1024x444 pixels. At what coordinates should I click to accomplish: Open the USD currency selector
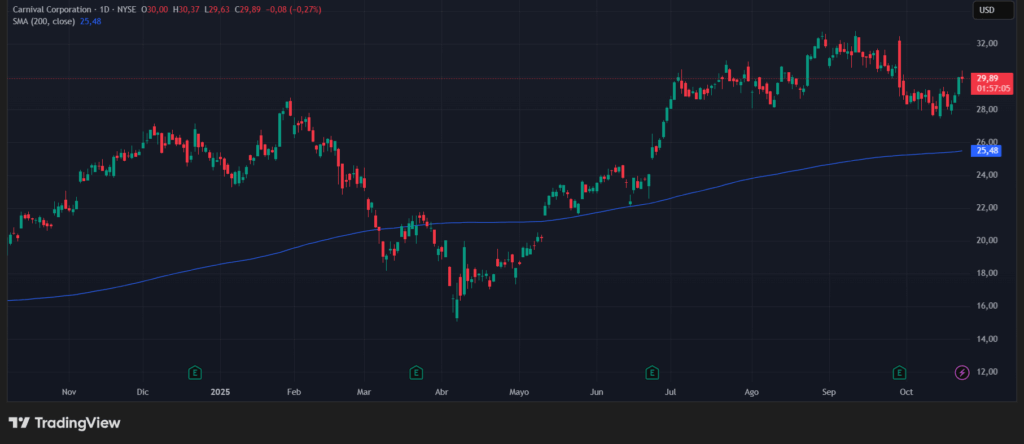pyautogui.click(x=986, y=10)
